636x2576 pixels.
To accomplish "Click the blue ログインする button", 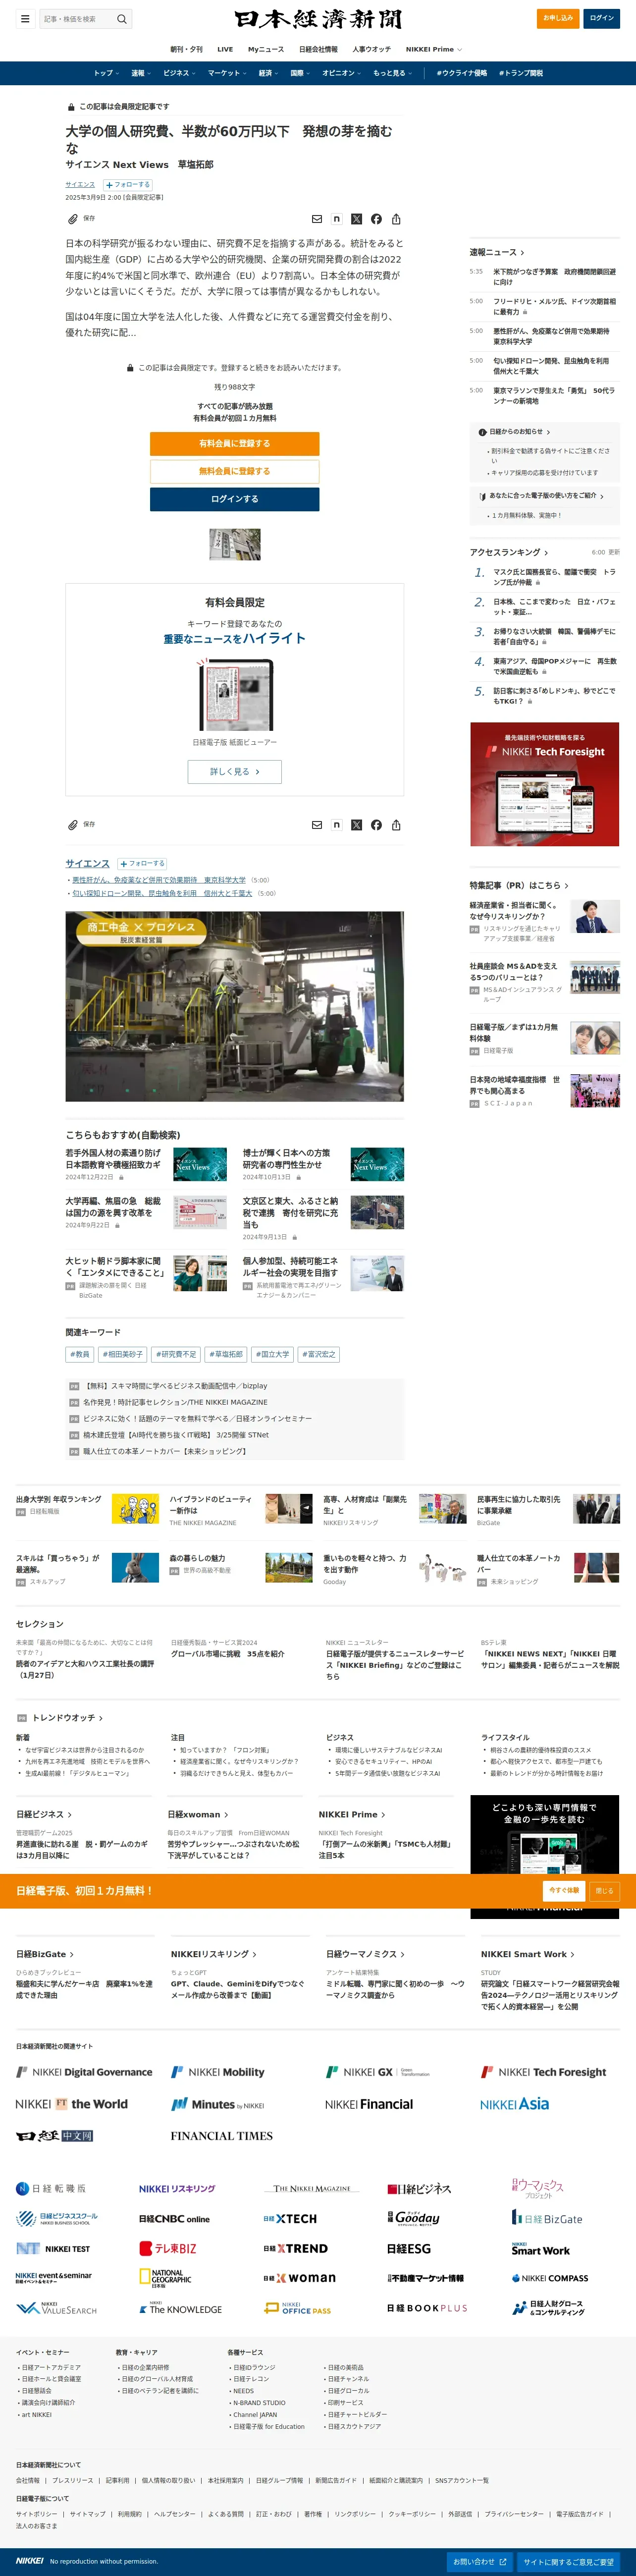I will tap(235, 499).
